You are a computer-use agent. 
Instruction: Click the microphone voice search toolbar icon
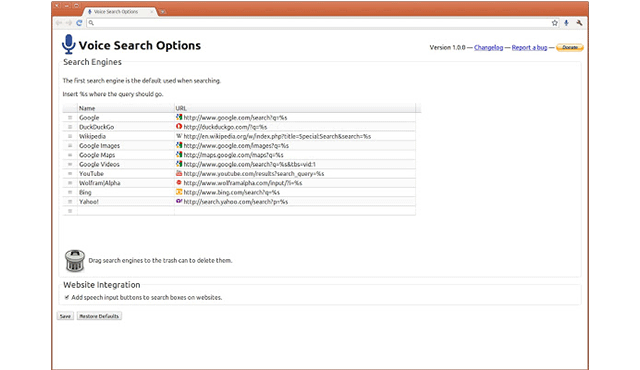tap(566, 23)
